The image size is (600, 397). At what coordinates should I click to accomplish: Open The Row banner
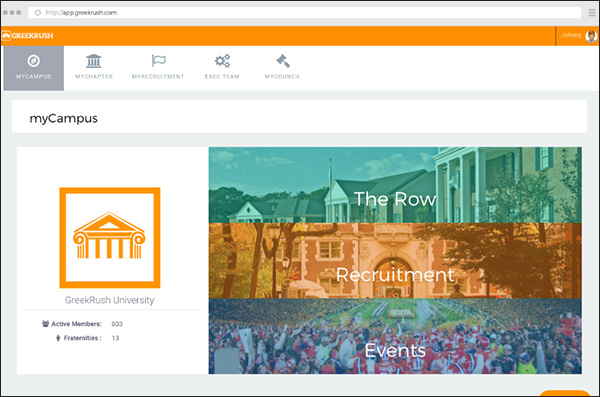[395, 185]
